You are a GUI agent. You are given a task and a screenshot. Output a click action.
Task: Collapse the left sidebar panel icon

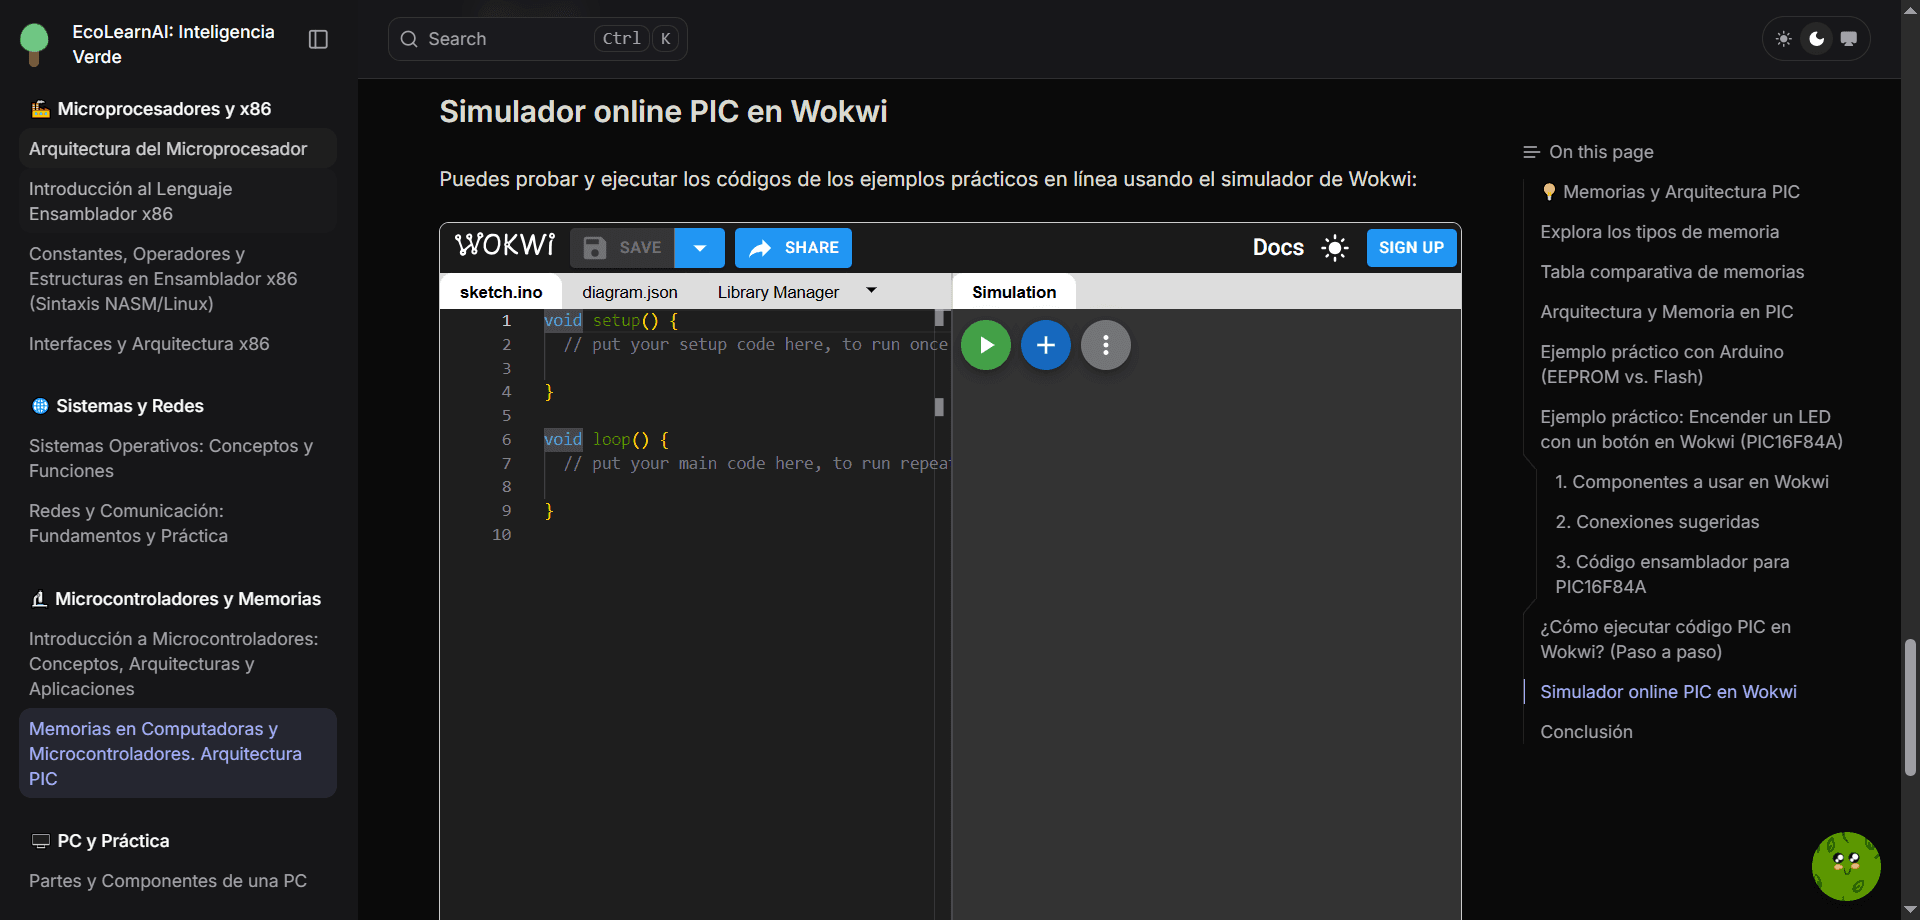coord(318,39)
